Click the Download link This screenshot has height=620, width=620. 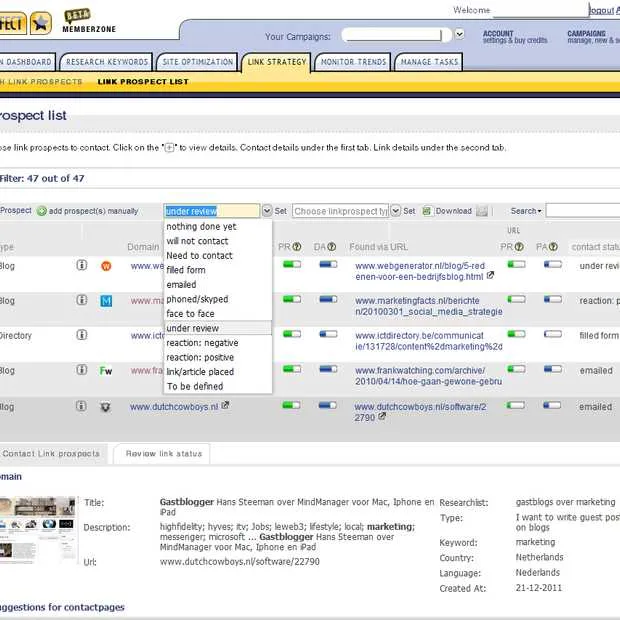[x=454, y=211]
